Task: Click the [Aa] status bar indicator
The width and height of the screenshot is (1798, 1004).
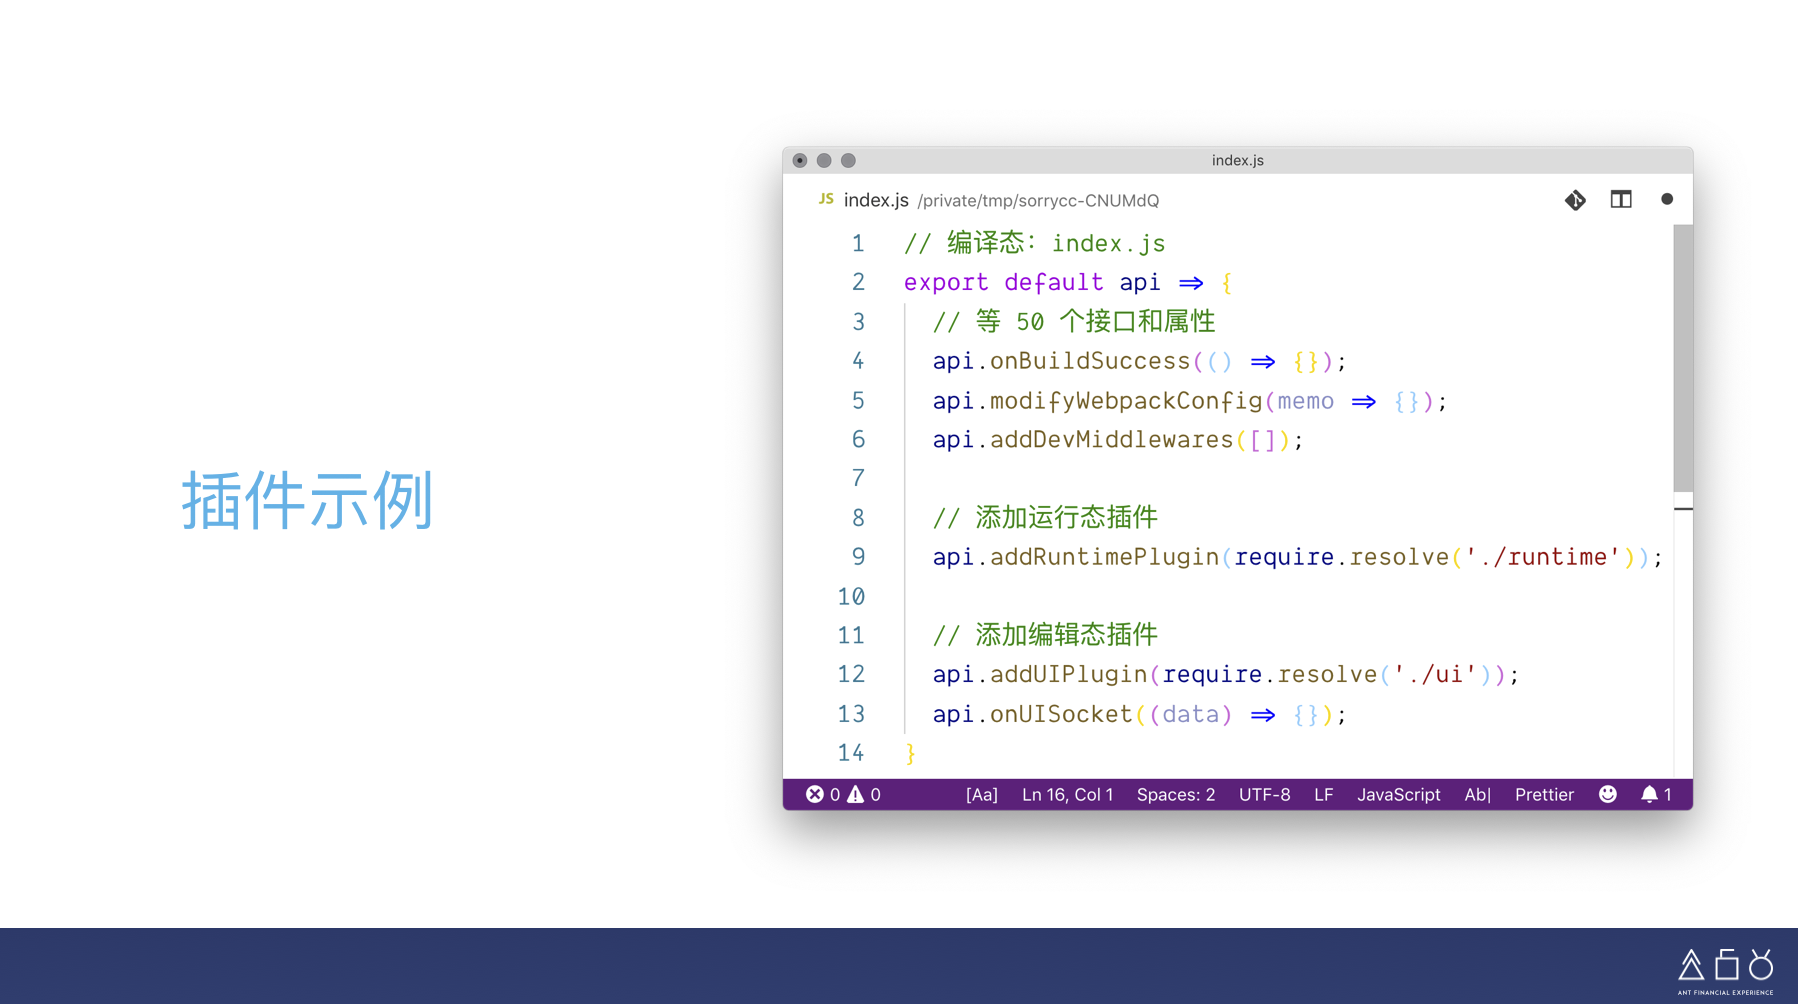Action: [981, 794]
